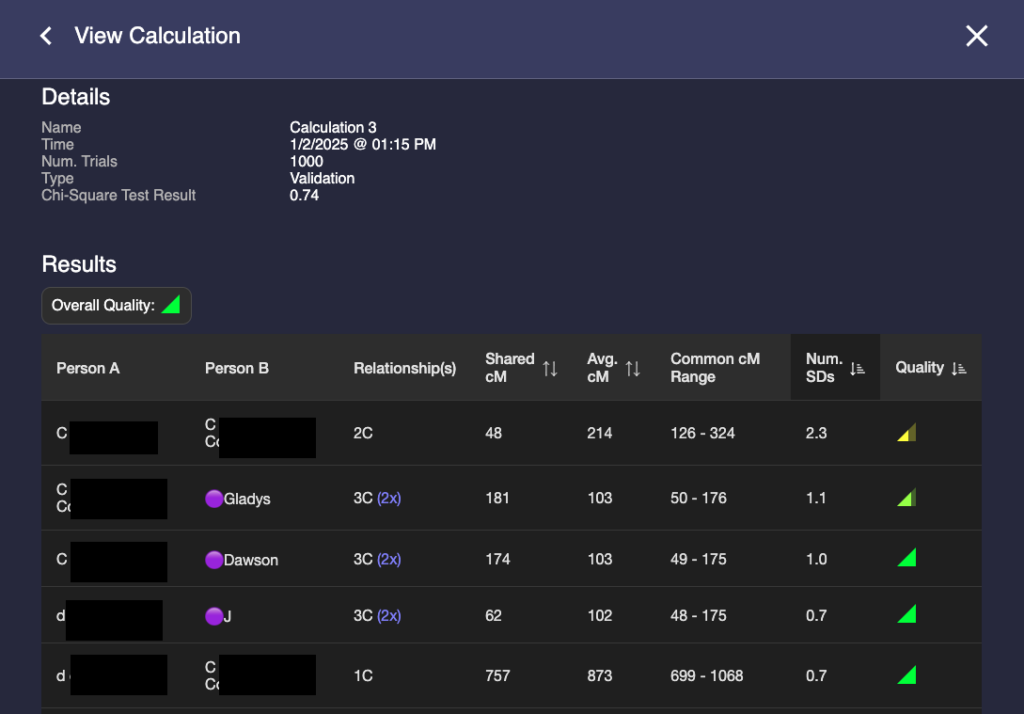Click the Chi-Square Test Result value 0.74
Screen dimensions: 1024x714
[x=304, y=195]
